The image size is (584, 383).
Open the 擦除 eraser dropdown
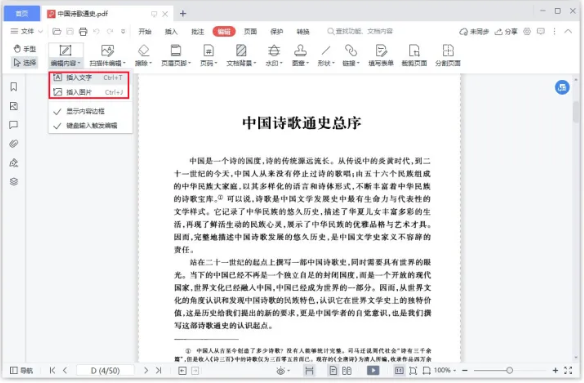point(143,55)
